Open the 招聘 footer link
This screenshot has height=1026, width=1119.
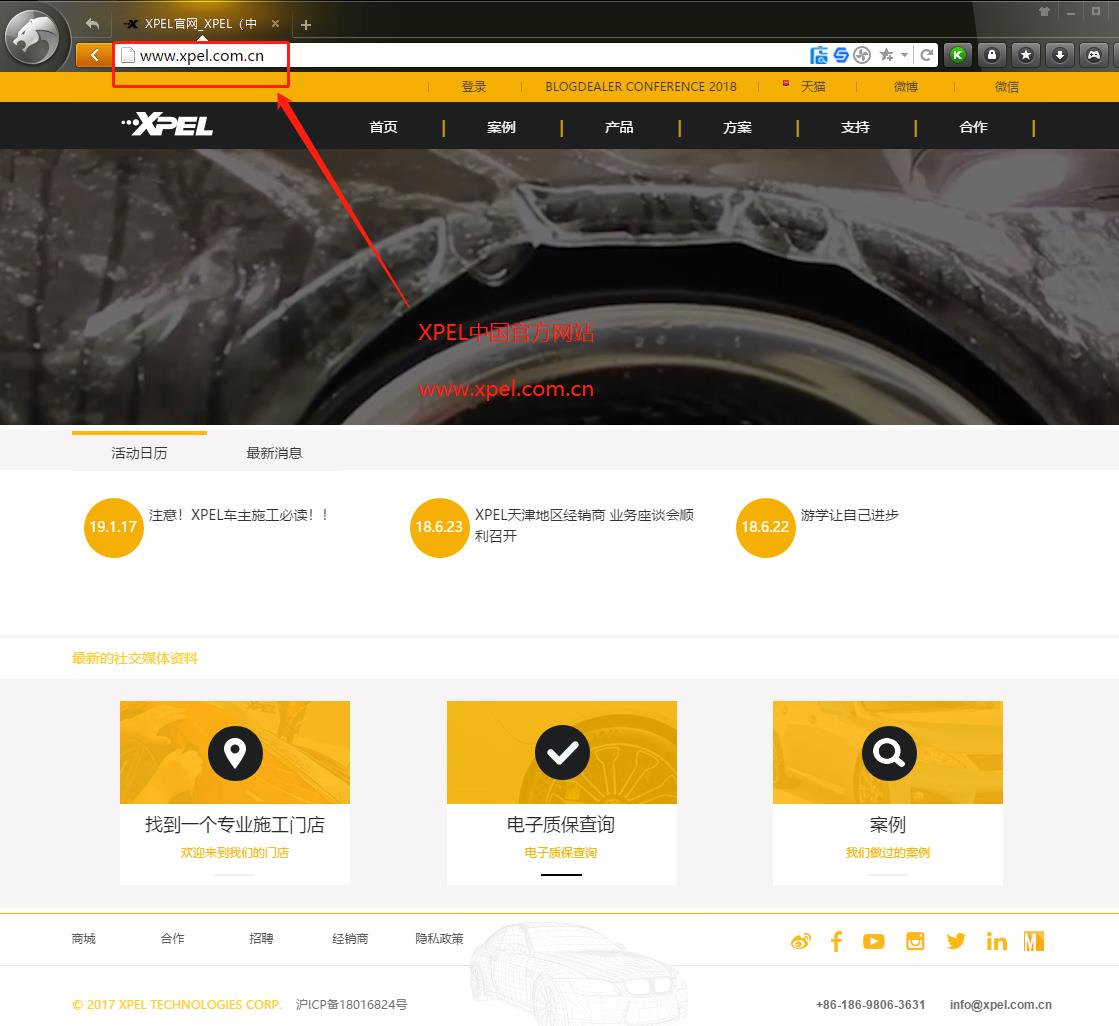pyautogui.click(x=261, y=938)
